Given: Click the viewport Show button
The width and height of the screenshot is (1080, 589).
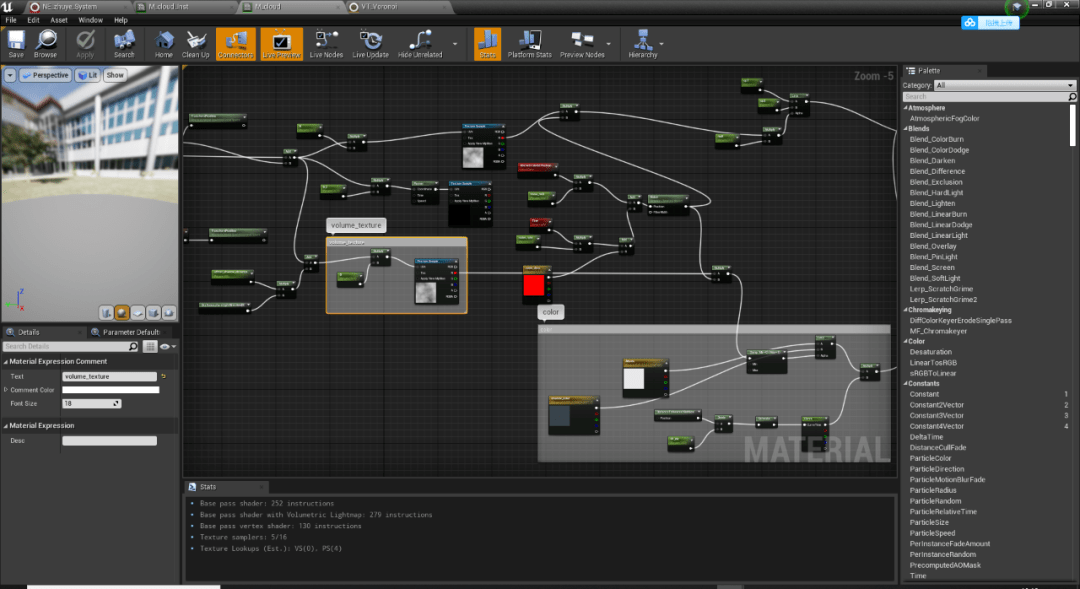Looking at the screenshot, I should point(115,75).
